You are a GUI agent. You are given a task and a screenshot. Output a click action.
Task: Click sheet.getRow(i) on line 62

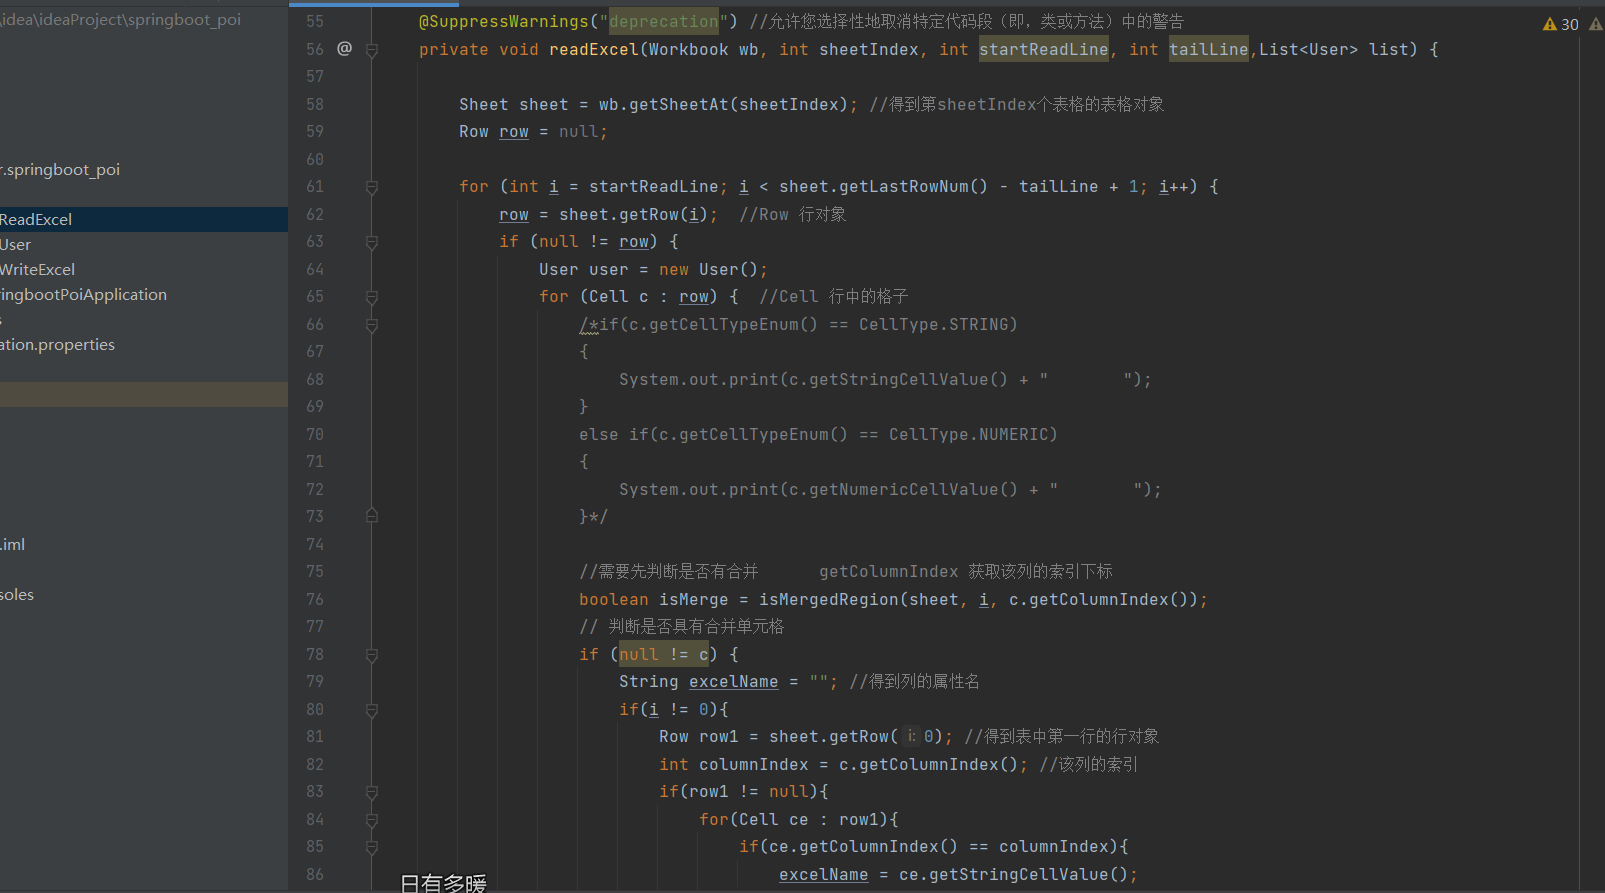coord(633,214)
